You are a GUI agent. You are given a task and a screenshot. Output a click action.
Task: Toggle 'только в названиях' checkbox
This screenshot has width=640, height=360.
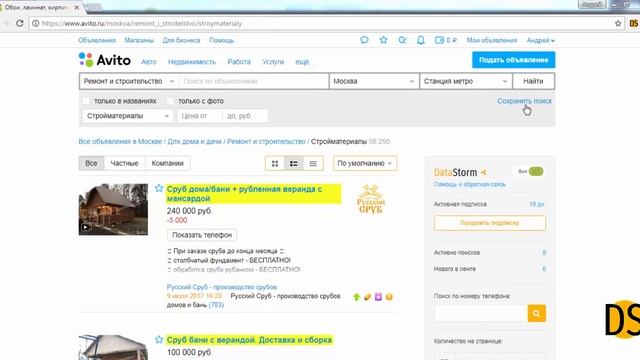86,100
